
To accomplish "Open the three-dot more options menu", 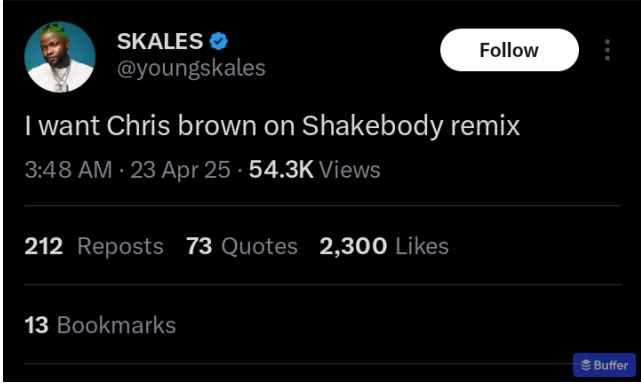I will coord(607,50).
